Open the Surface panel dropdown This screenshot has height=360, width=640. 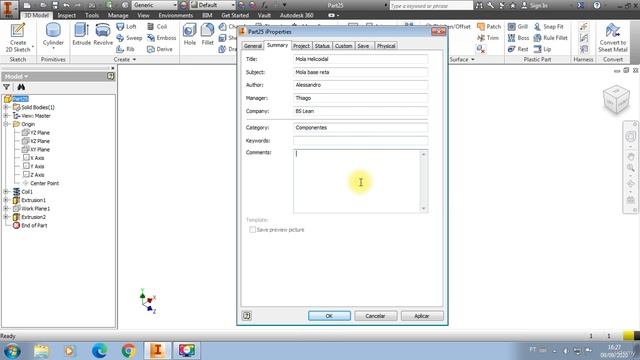pos(462,60)
